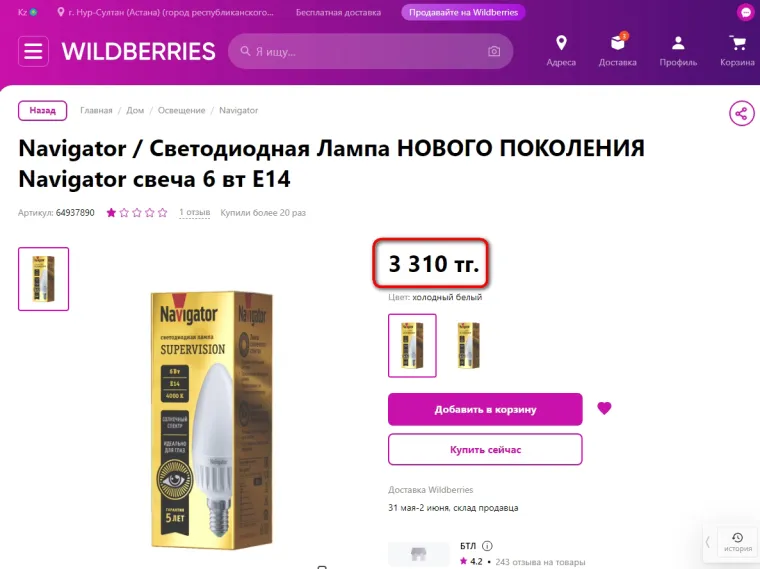The width and height of the screenshot is (760, 569).
Task: Go to Navigator breadcrumb link
Action: (x=238, y=111)
